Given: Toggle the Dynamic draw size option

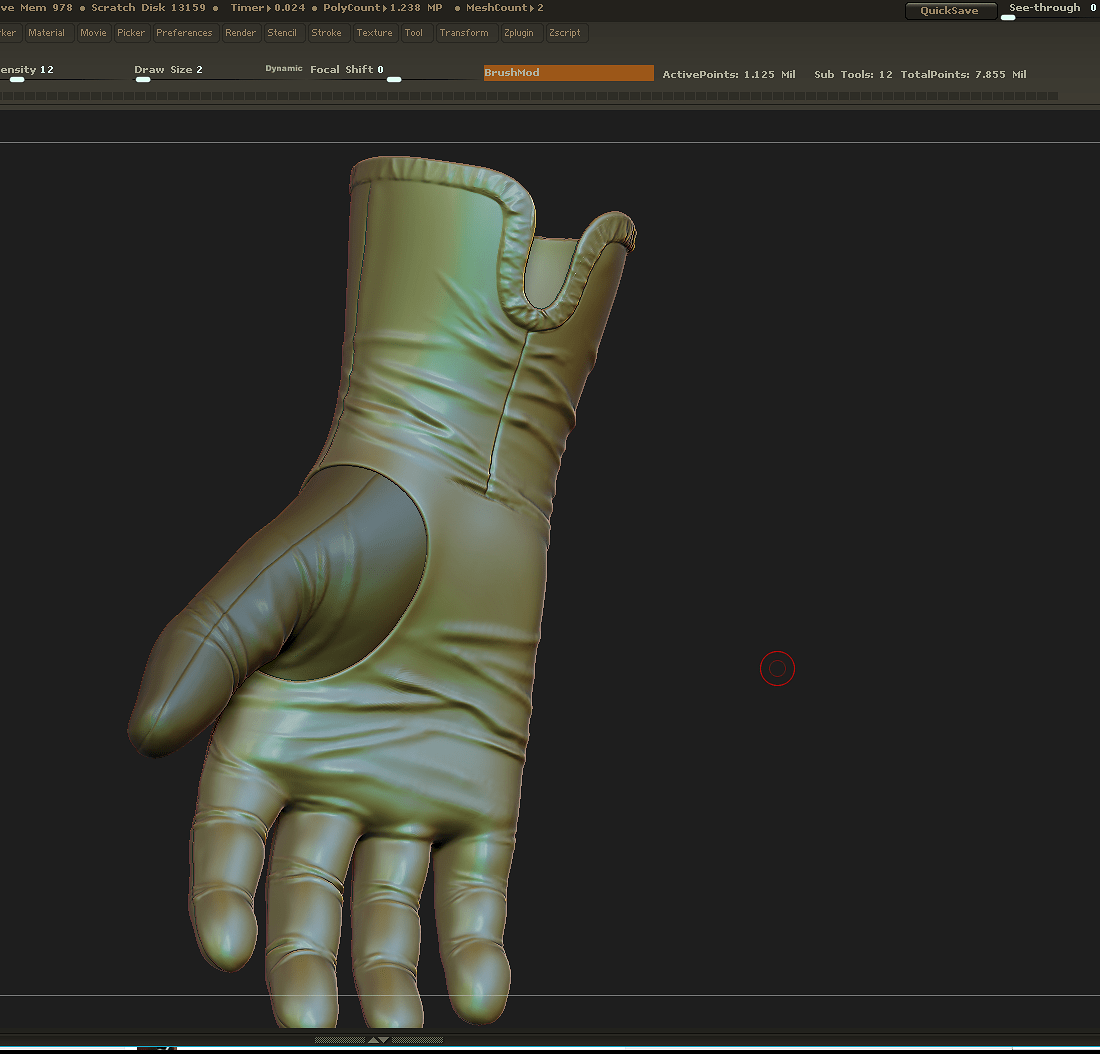Looking at the screenshot, I should pos(283,69).
